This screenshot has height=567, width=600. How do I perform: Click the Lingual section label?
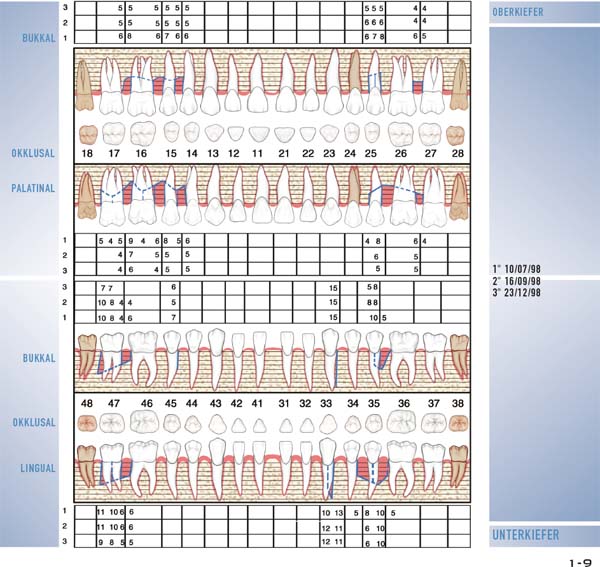pyautogui.click(x=37, y=468)
